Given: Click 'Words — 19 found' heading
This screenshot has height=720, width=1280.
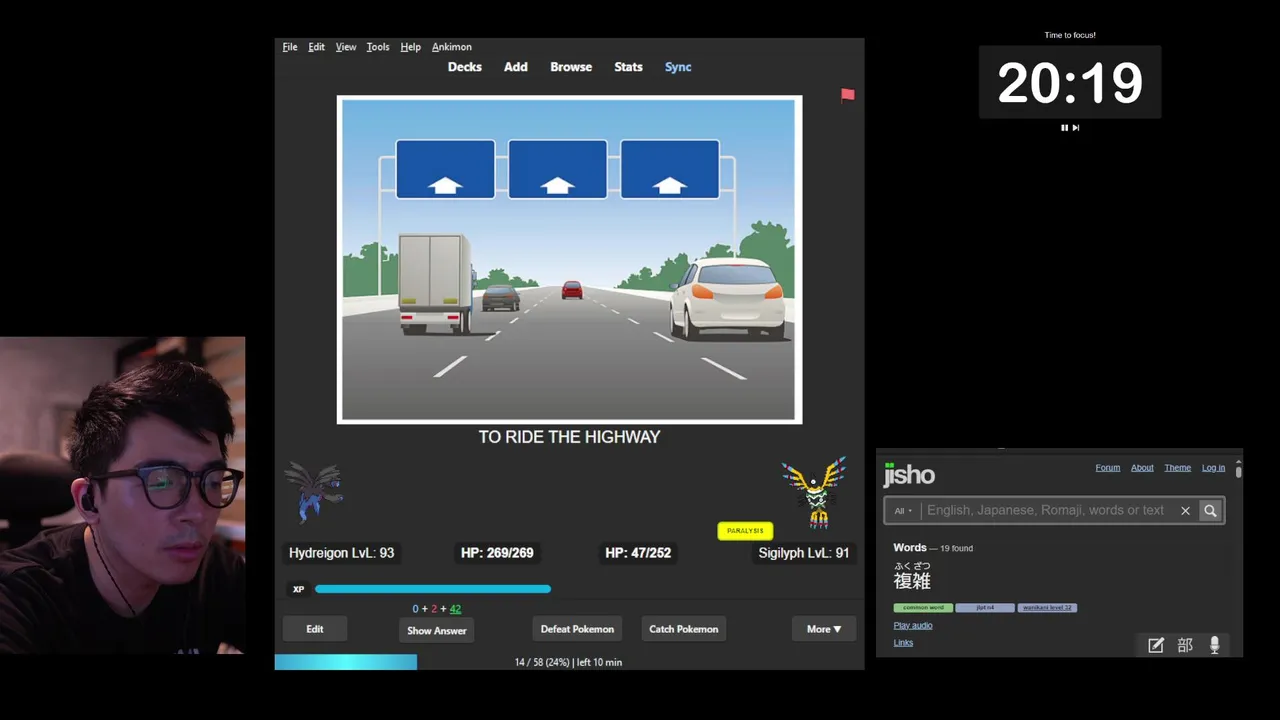Looking at the screenshot, I should [x=933, y=548].
